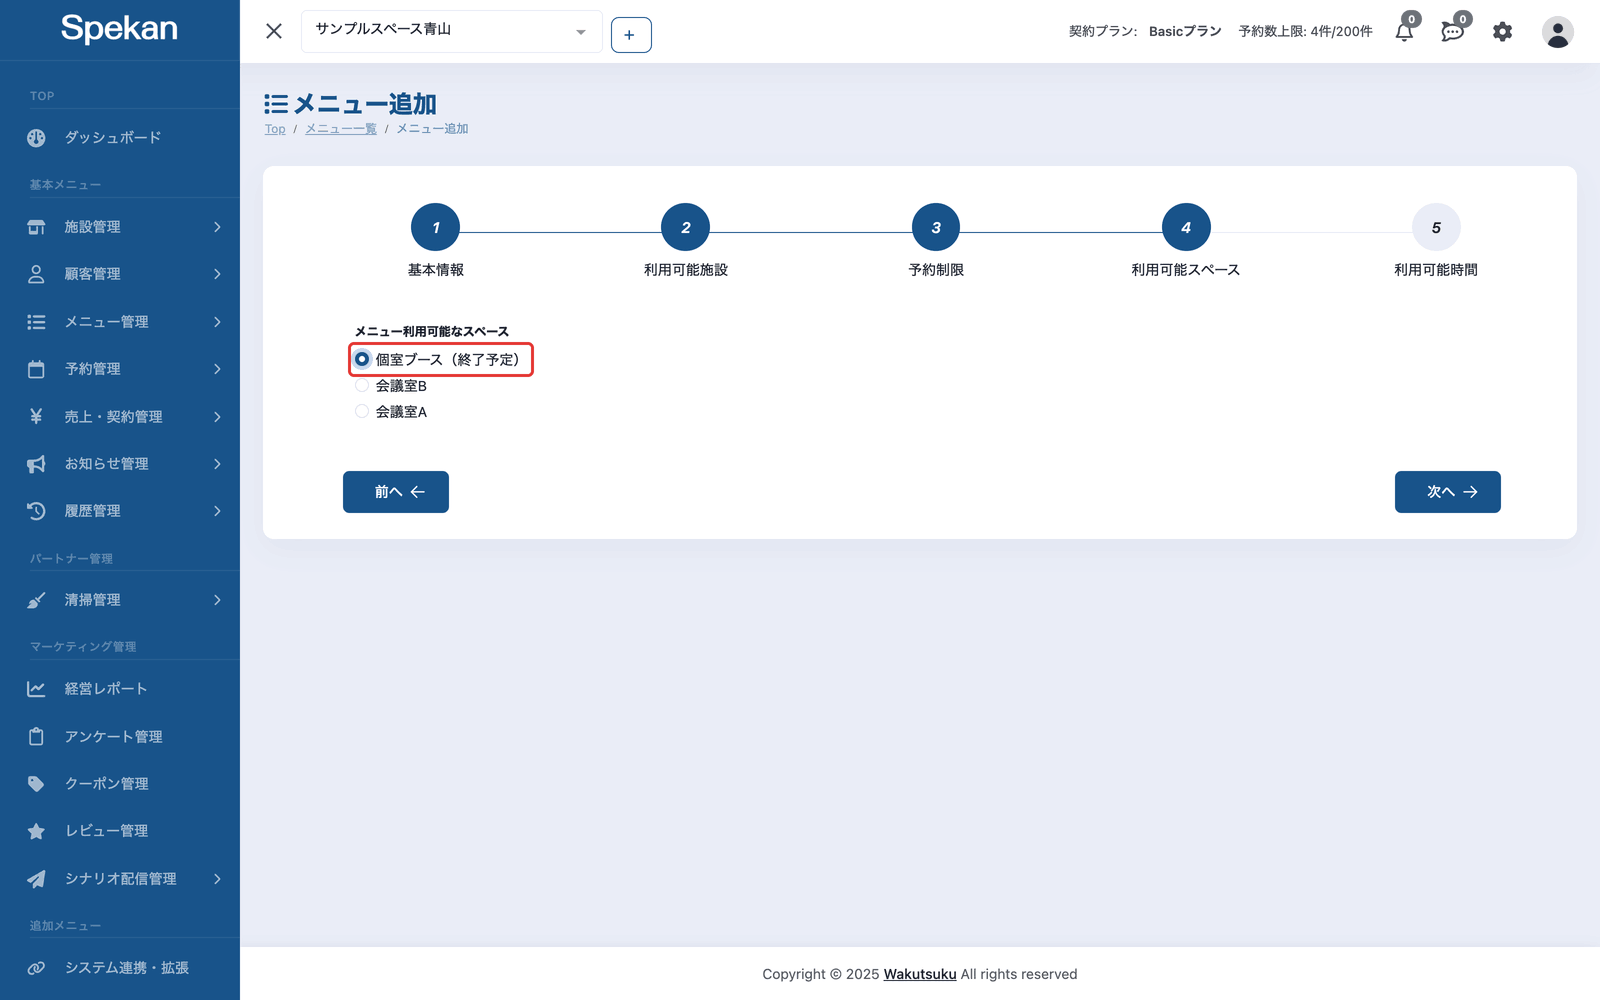This screenshot has height=1000, width=1600.
Task: Open the user profile avatar
Action: (x=1557, y=32)
